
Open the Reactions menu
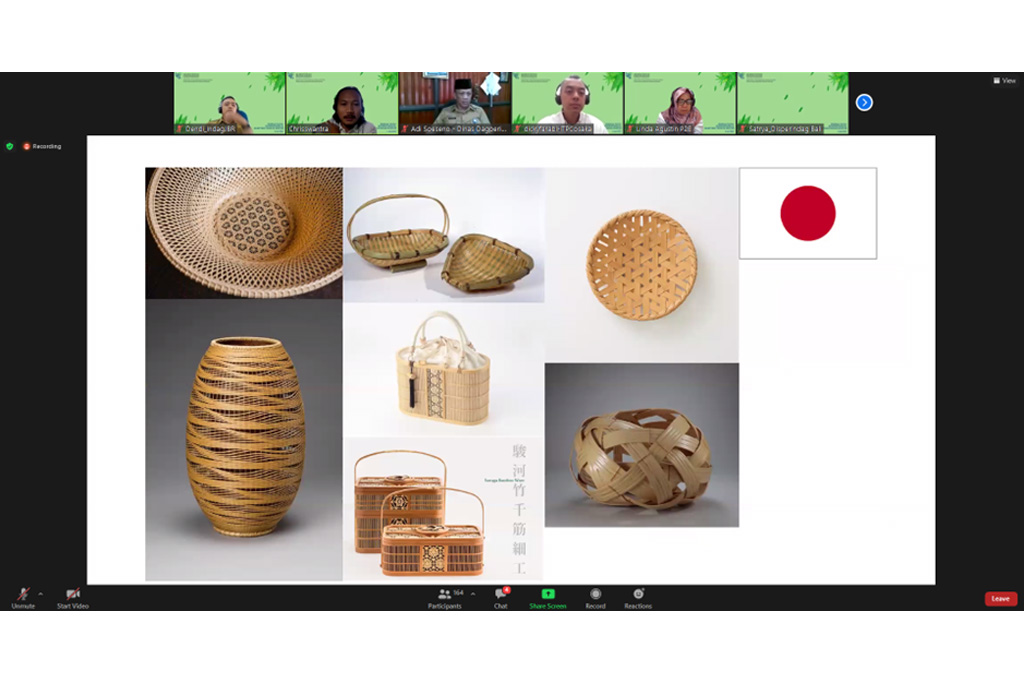[638, 597]
